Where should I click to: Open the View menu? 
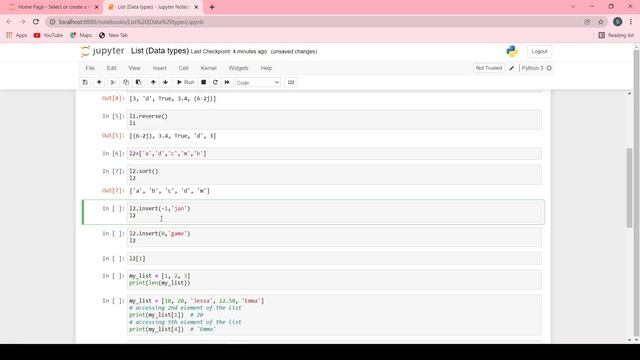(134, 68)
